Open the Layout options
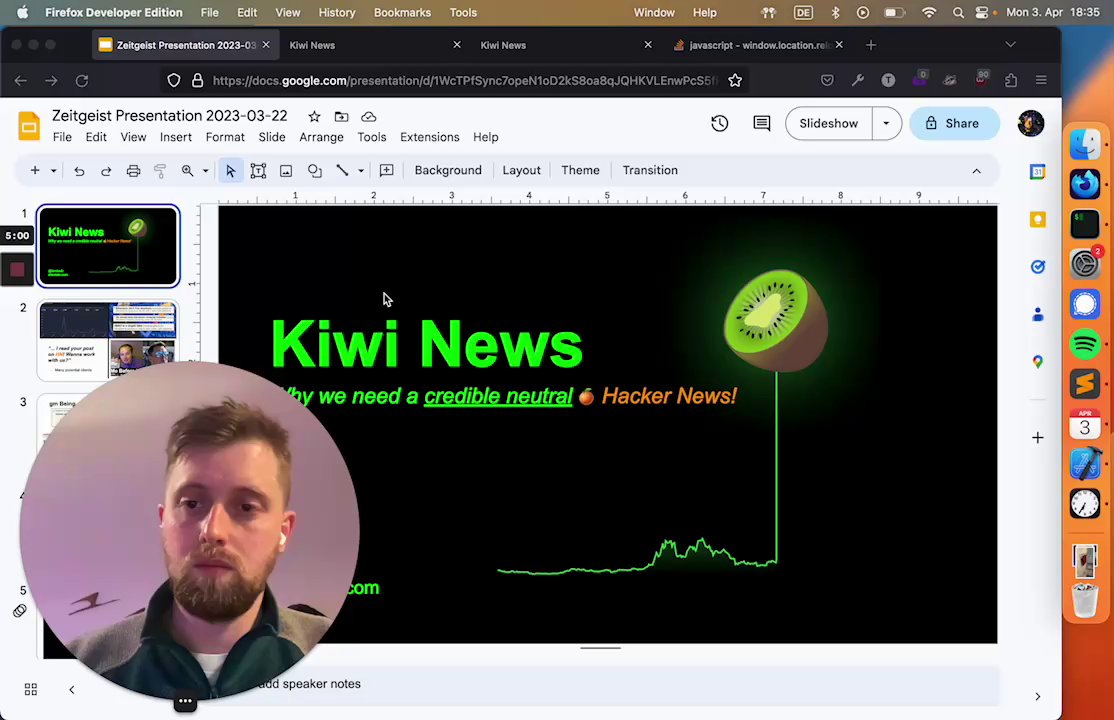The height and width of the screenshot is (720, 1114). (x=521, y=171)
